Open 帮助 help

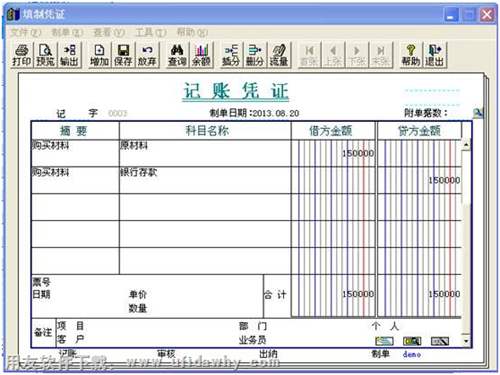pos(410,55)
